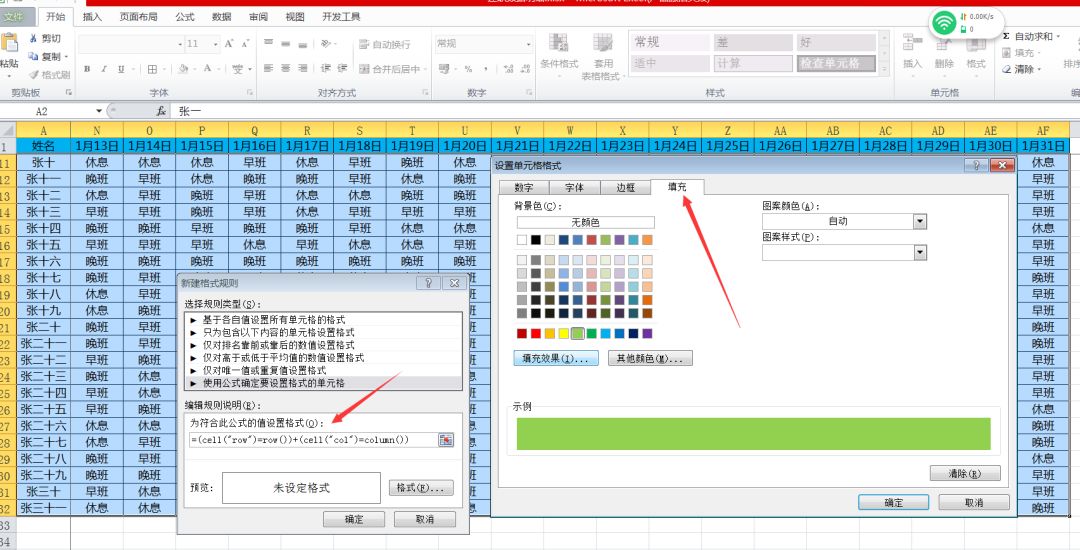Click the Top Align icon
1080x550 pixels.
(269, 43)
